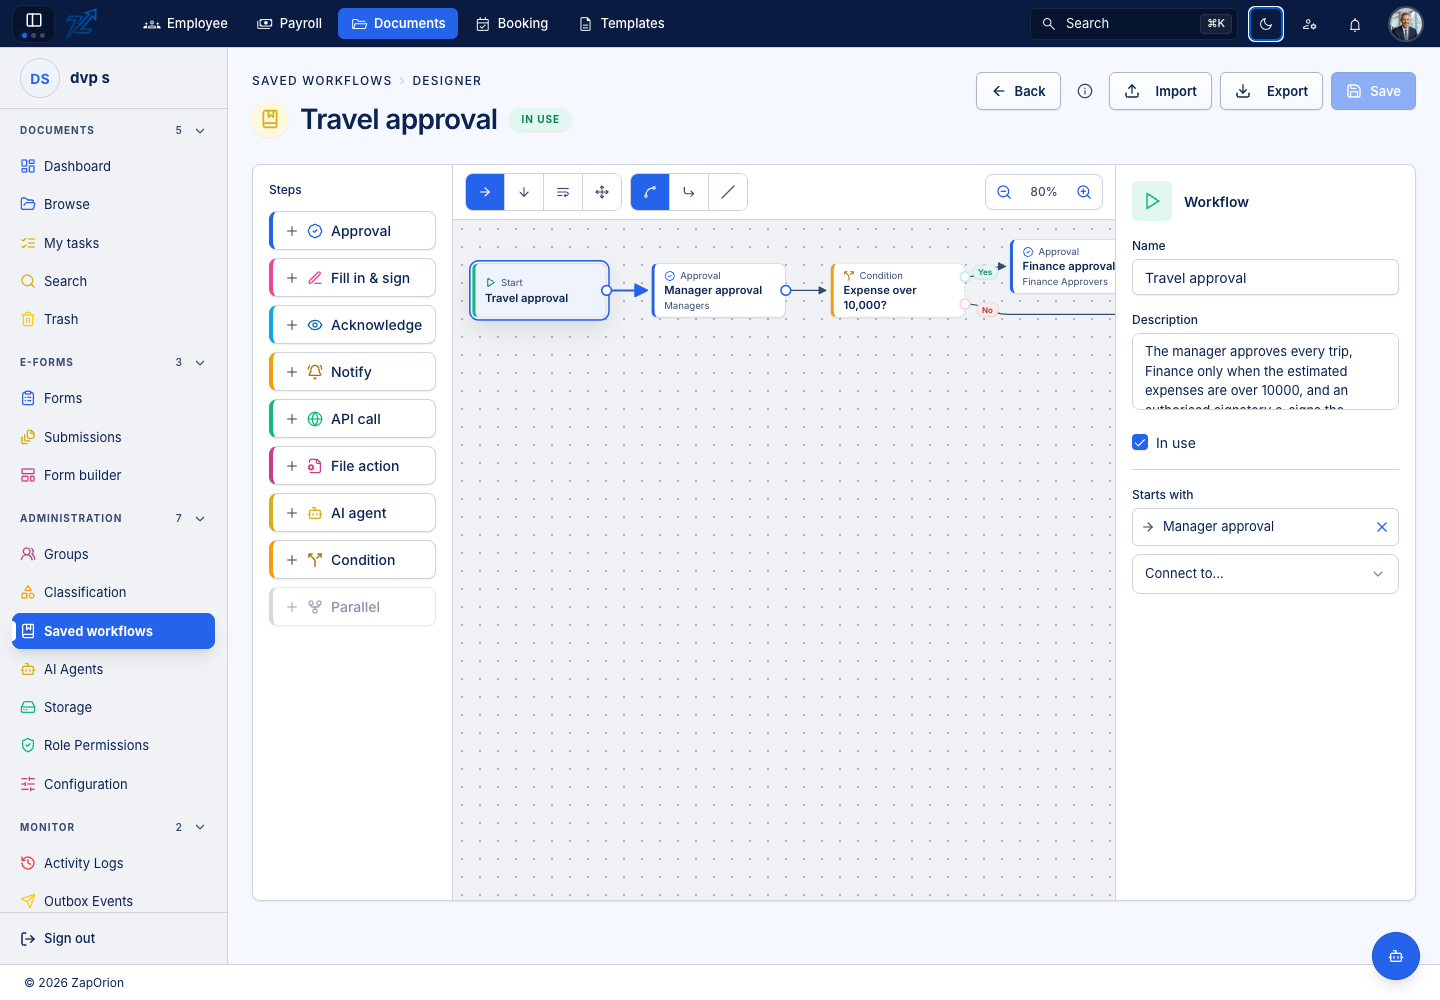Collapse the Documents sidebar section
Image resolution: width=1440 pixels, height=1000 pixels.
(x=200, y=130)
